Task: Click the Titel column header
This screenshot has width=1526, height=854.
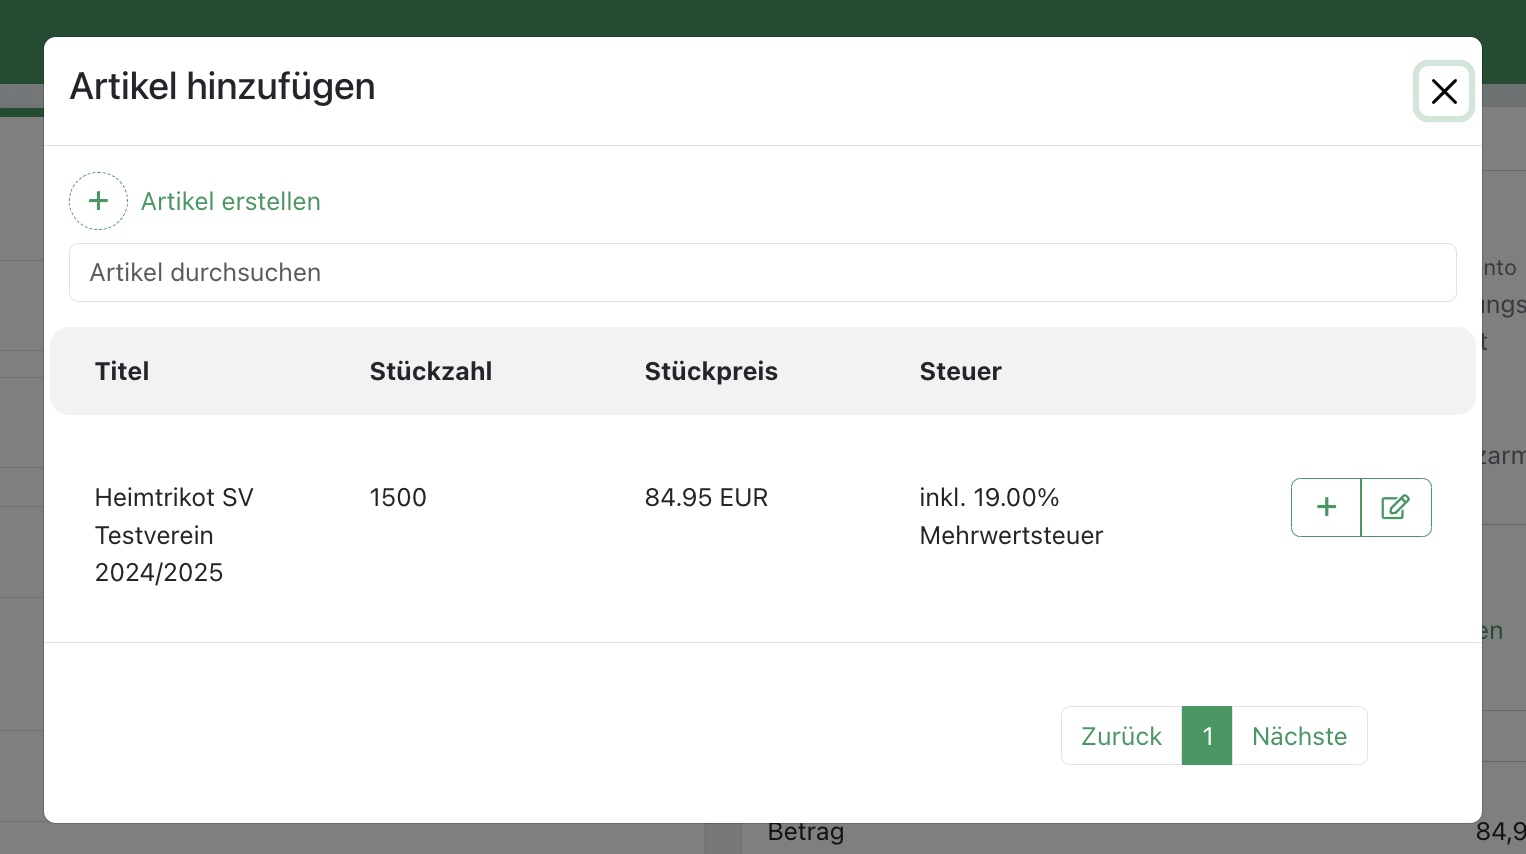Action: click(122, 372)
